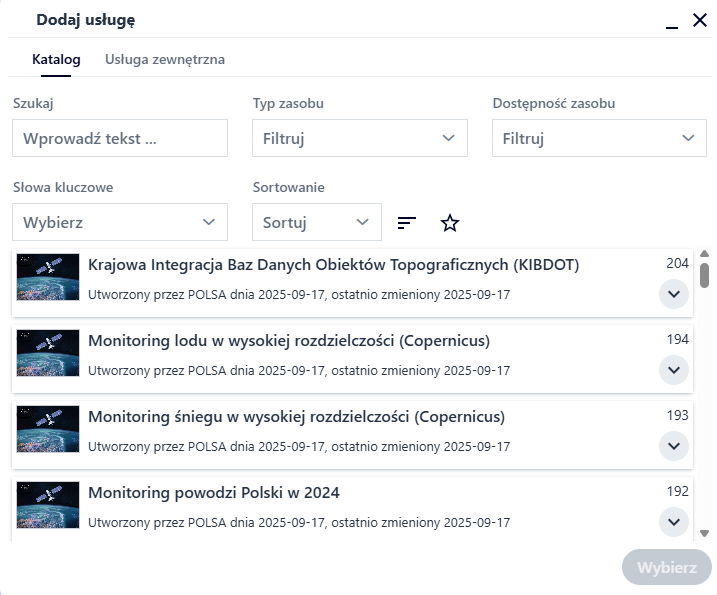717x595 pixels.
Task: Switch to the Katalog tab
Action: 56,59
